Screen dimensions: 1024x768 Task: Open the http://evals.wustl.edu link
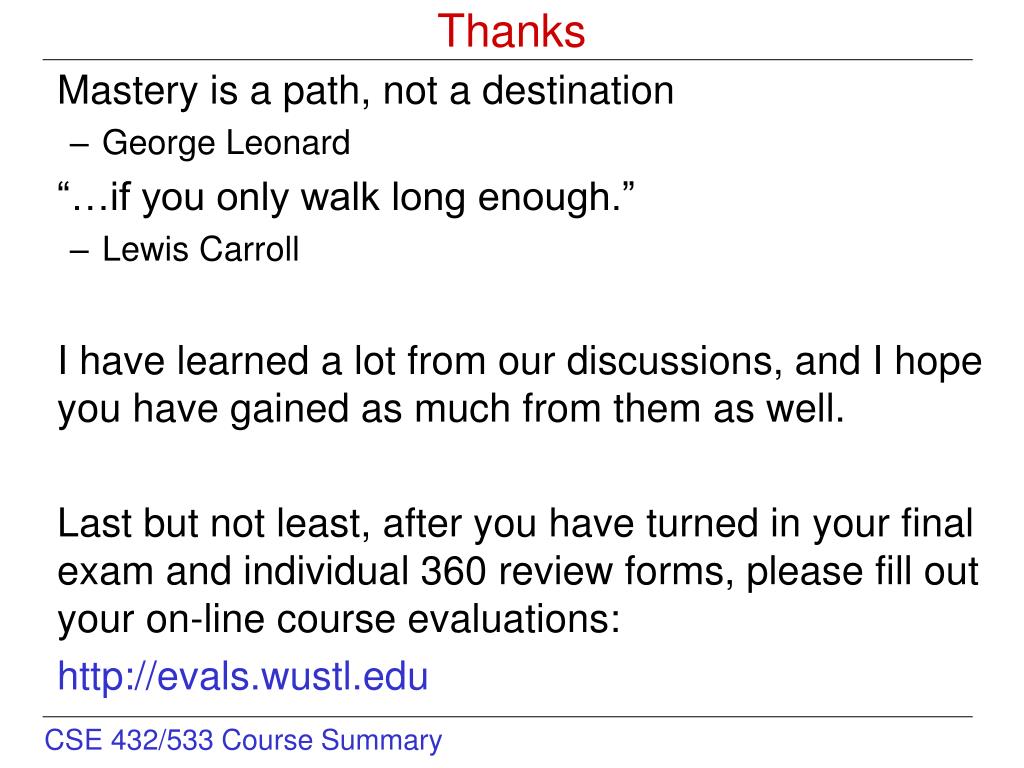(243, 676)
